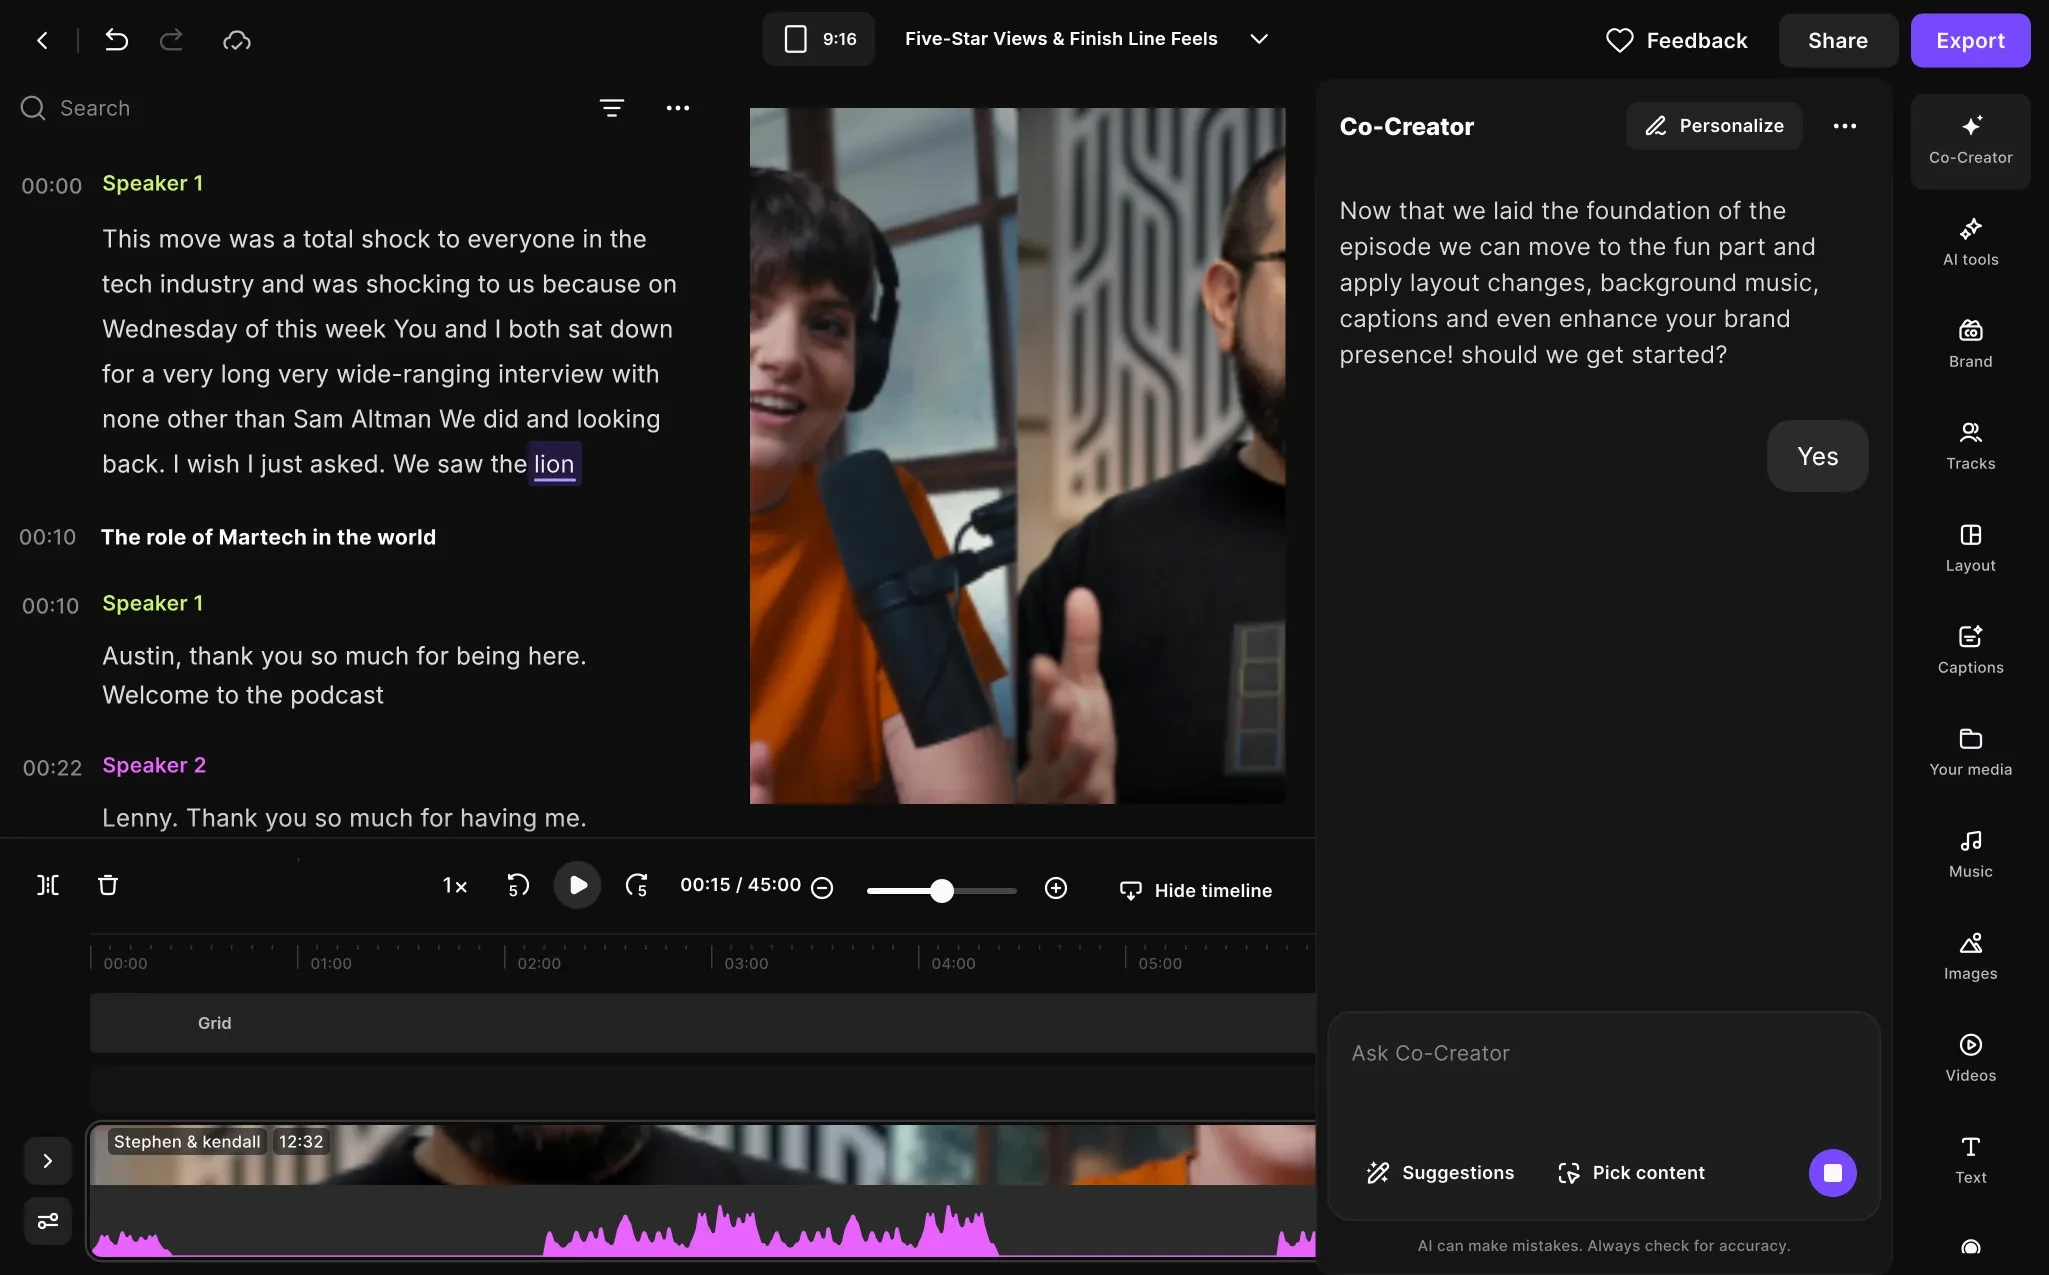Viewport: 2049px width, 1275px height.
Task: Click the split clip icon
Action: [x=48, y=885]
